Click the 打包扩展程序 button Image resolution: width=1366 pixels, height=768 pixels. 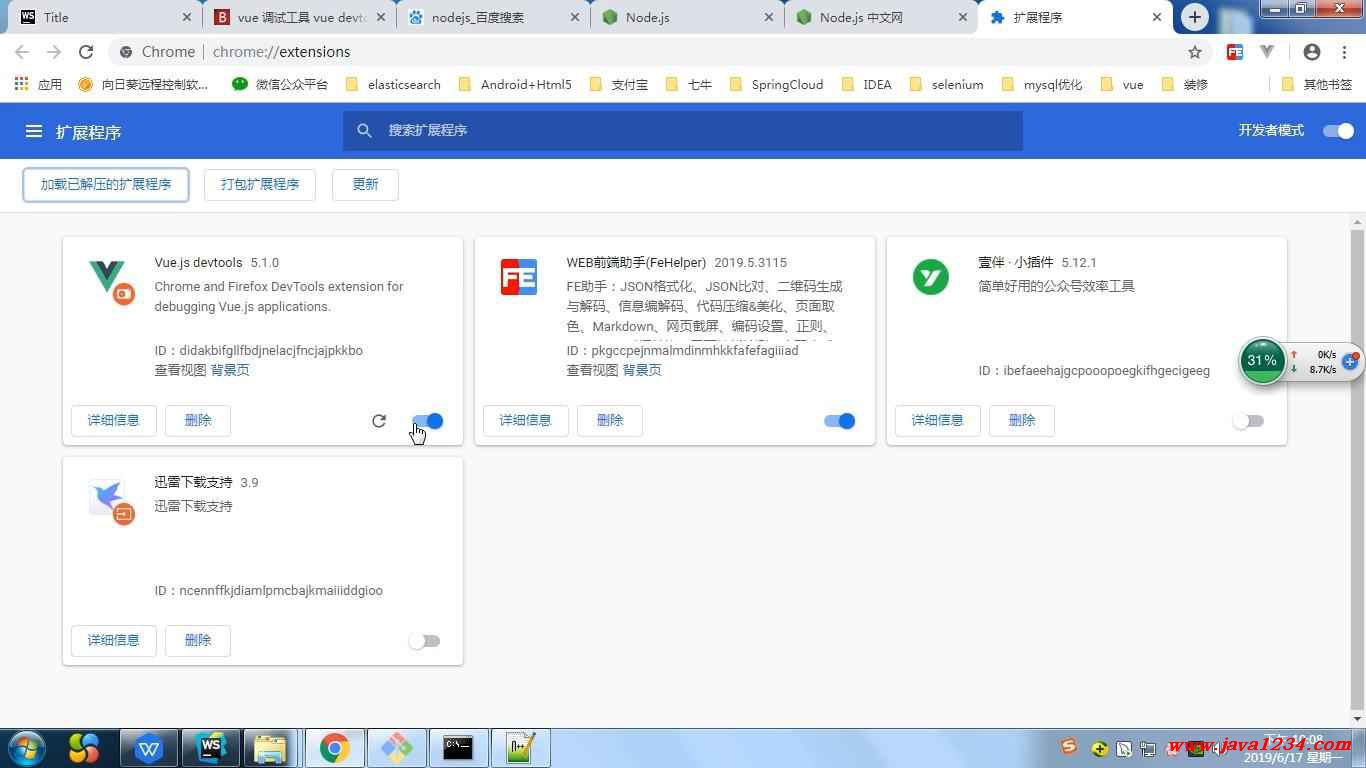[260, 185]
